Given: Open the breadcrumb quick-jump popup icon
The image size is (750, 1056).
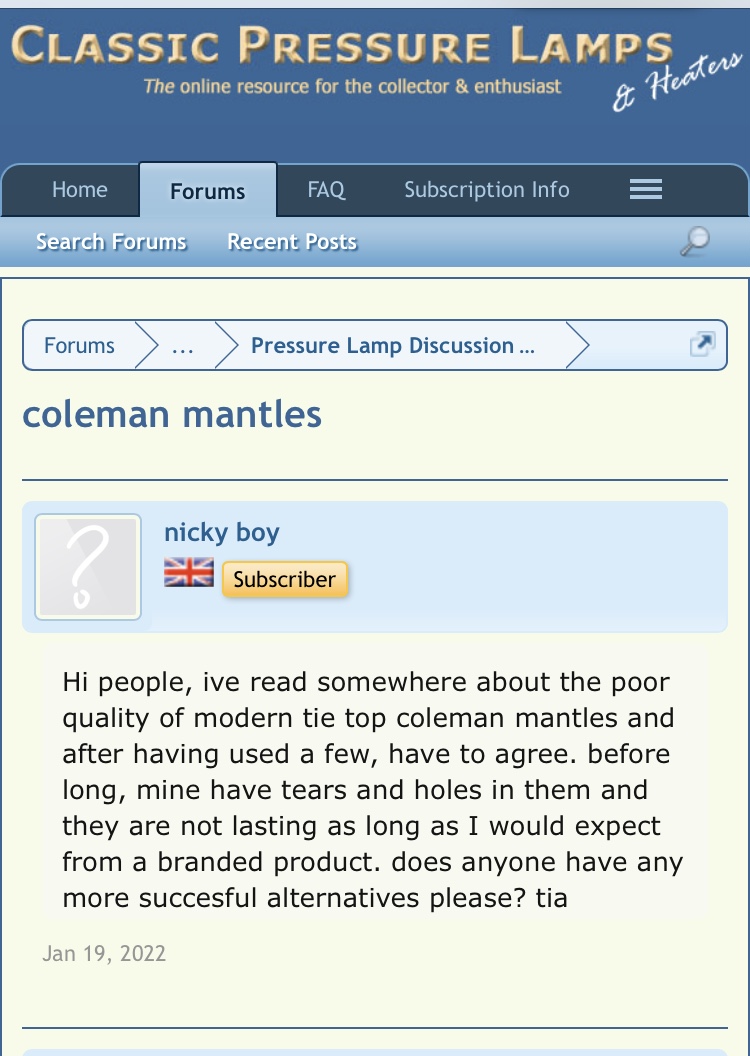Looking at the screenshot, I should point(702,345).
